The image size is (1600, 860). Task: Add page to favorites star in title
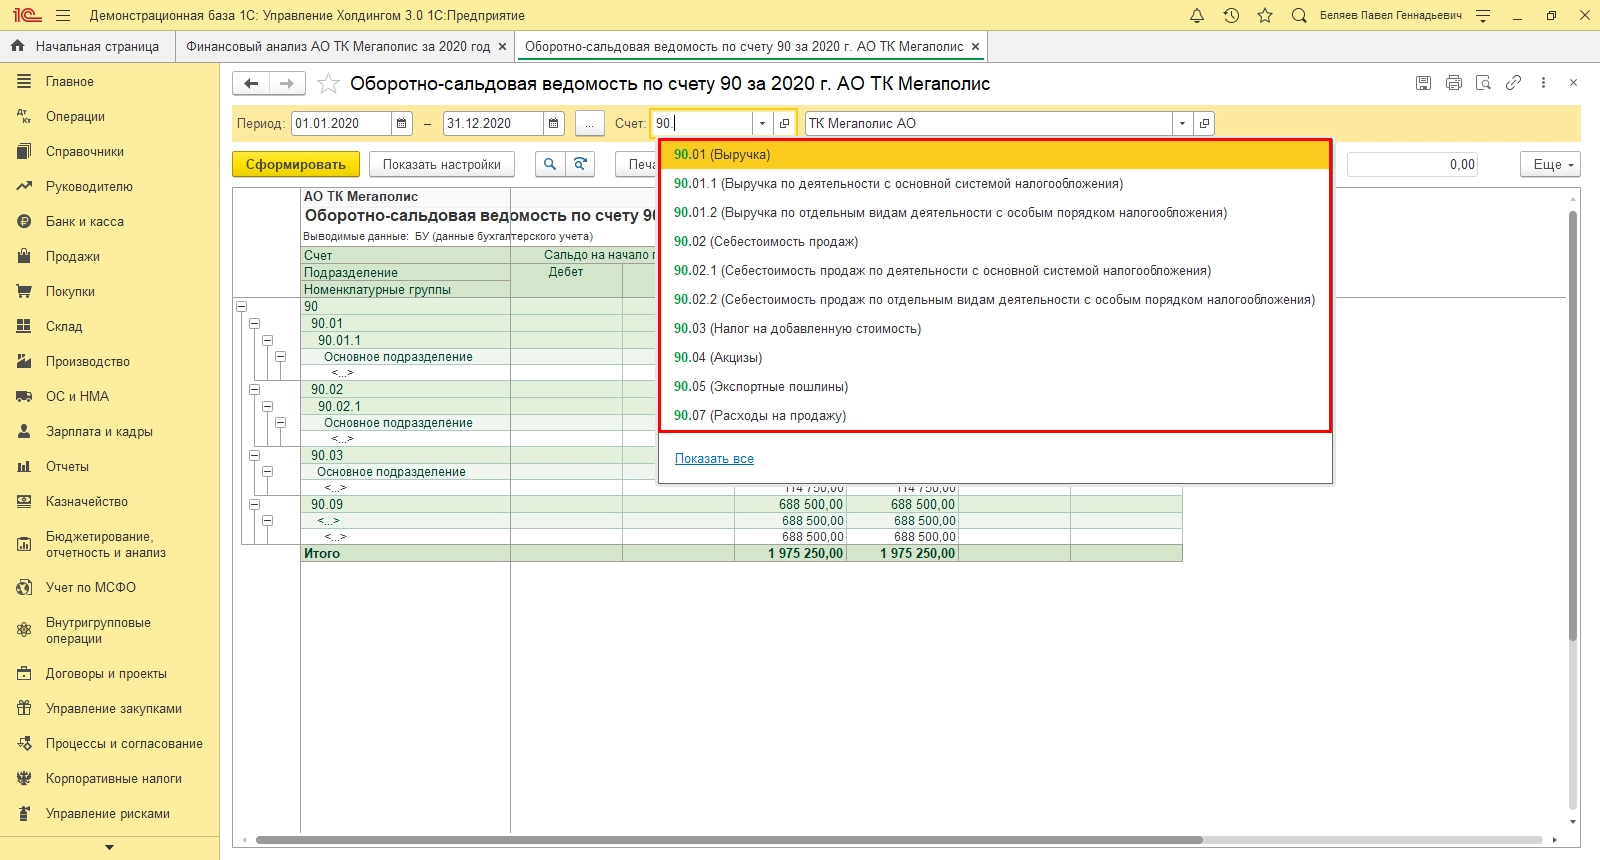click(328, 84)
